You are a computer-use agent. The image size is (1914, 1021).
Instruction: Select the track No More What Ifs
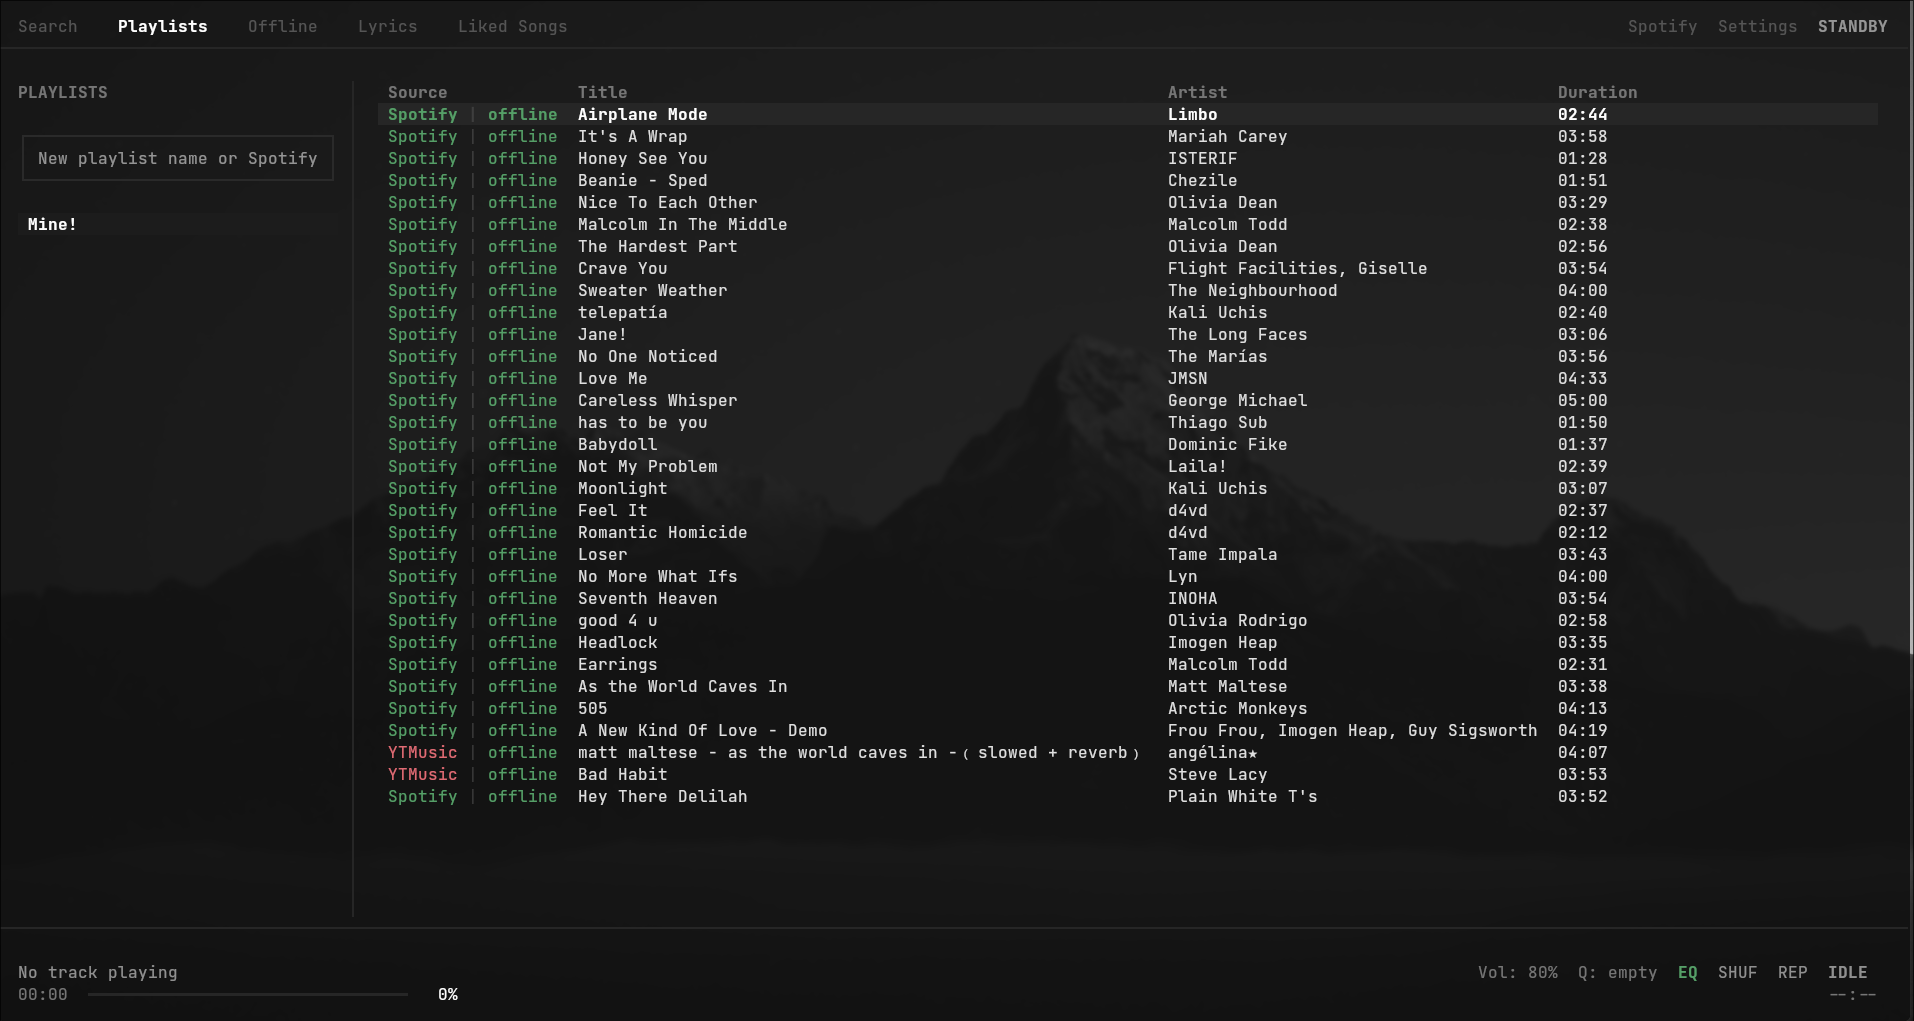1128,576
